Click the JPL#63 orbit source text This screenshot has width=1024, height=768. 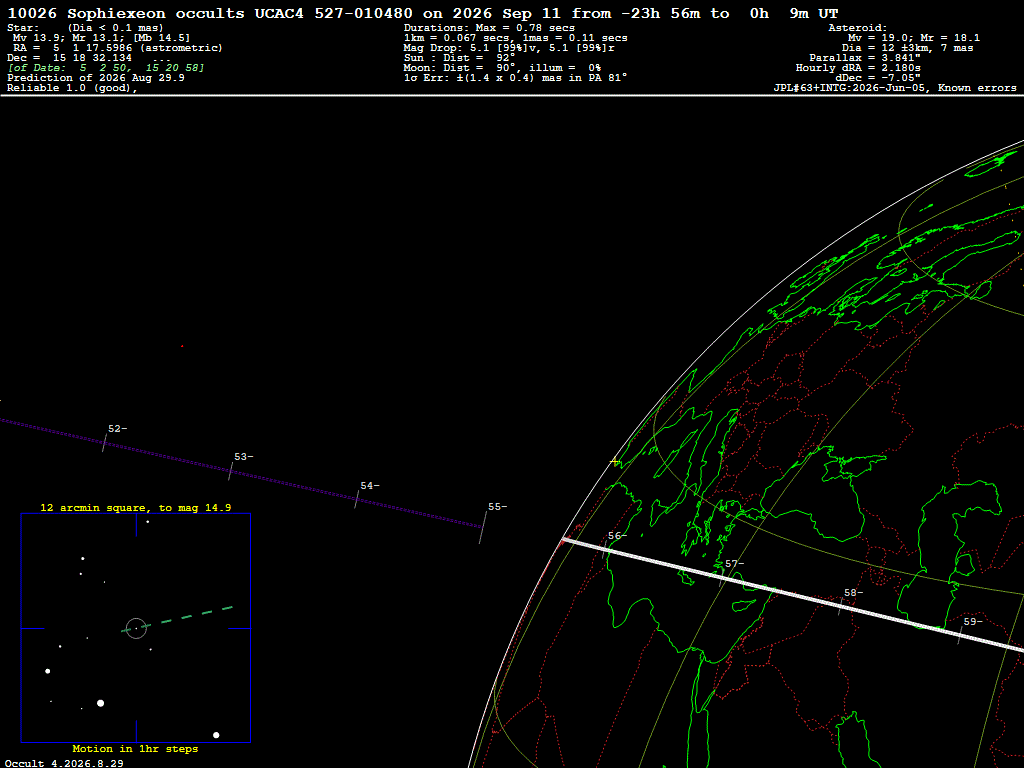(x=895, y=88)
